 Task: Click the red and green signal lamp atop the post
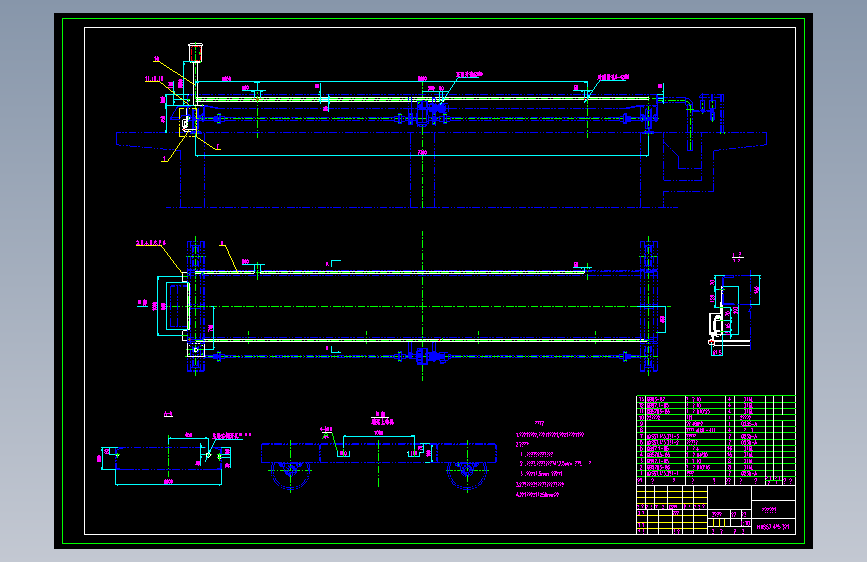coord(195,53)
